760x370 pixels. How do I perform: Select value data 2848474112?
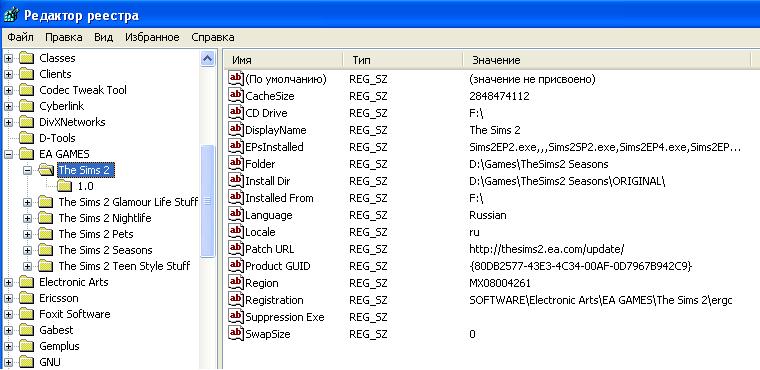tap(499, 96)
